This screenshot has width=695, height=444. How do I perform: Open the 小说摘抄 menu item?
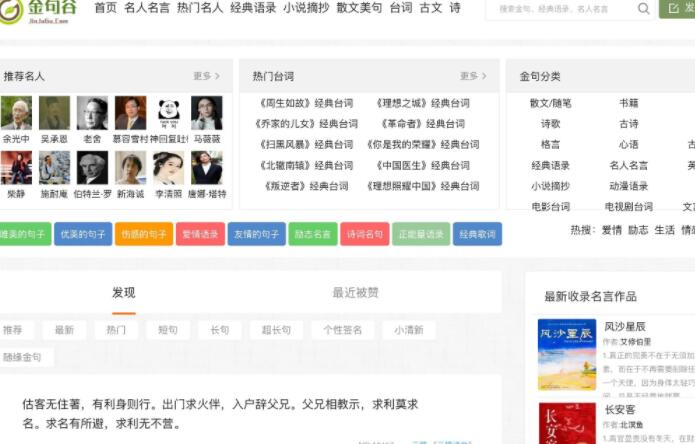click(x=306, y=8)
